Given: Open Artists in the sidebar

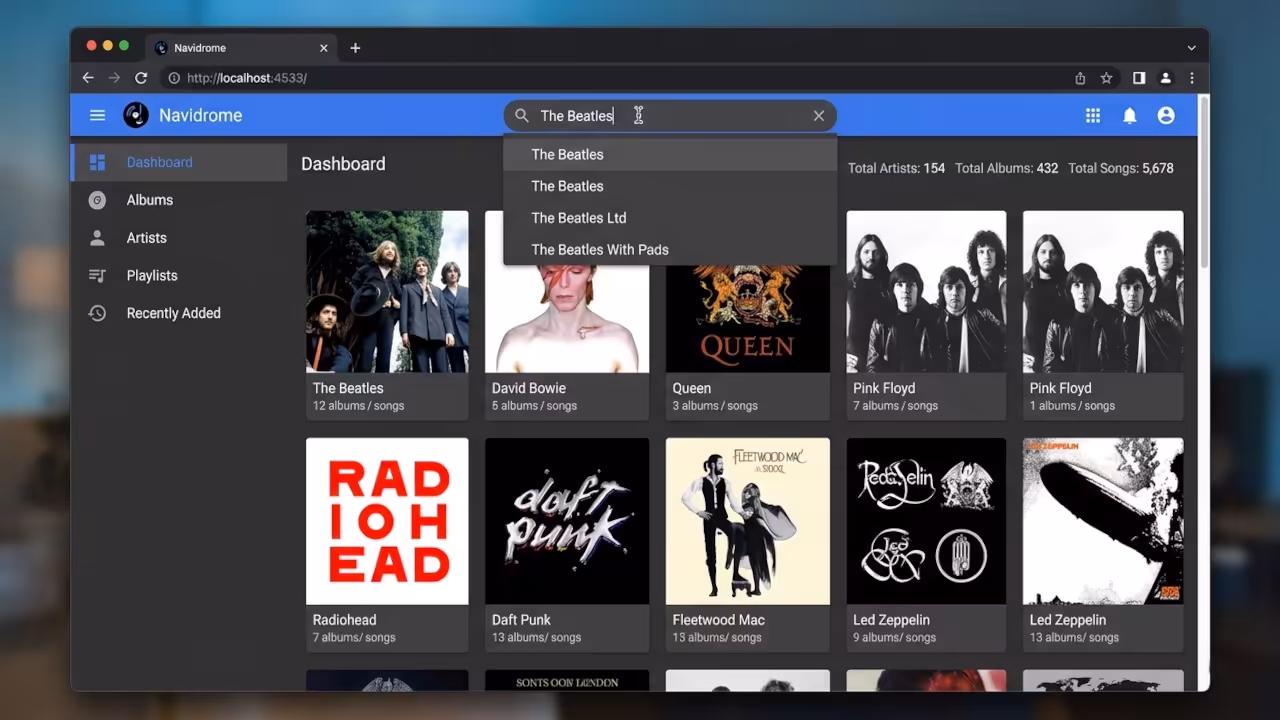Looking at the screenshot, I should (x=179, y=238).
